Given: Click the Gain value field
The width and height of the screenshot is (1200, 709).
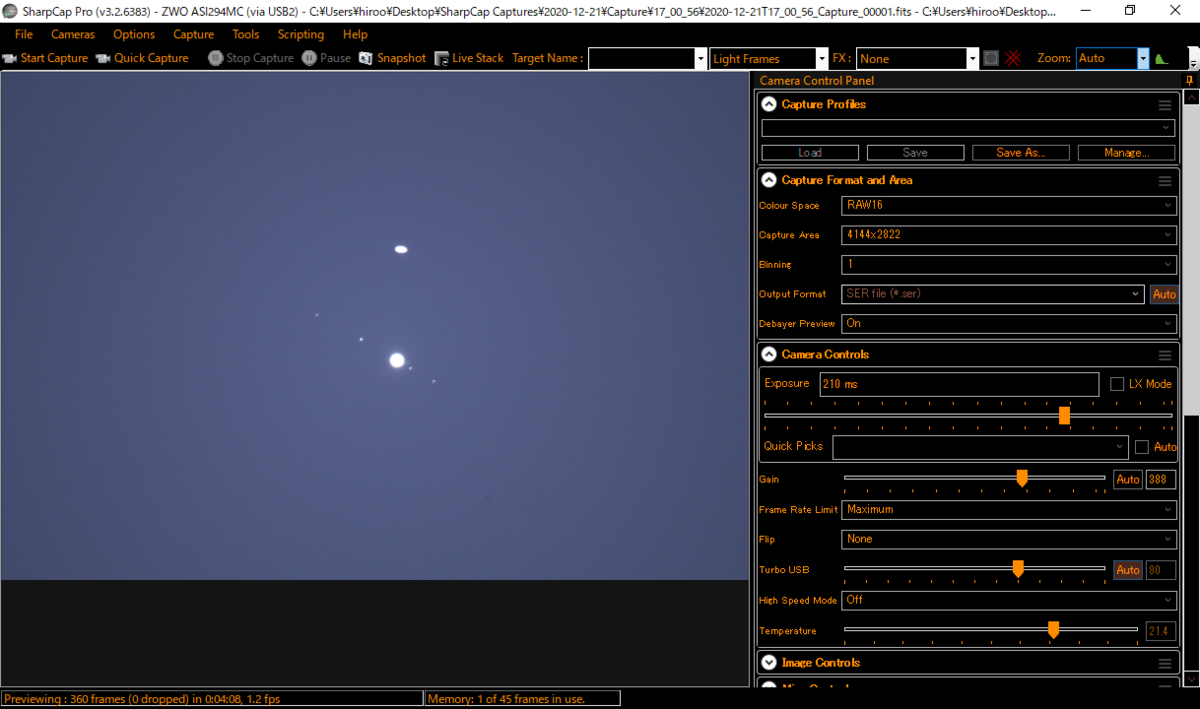Looking at the screenshot, I should click(1160, 480).
